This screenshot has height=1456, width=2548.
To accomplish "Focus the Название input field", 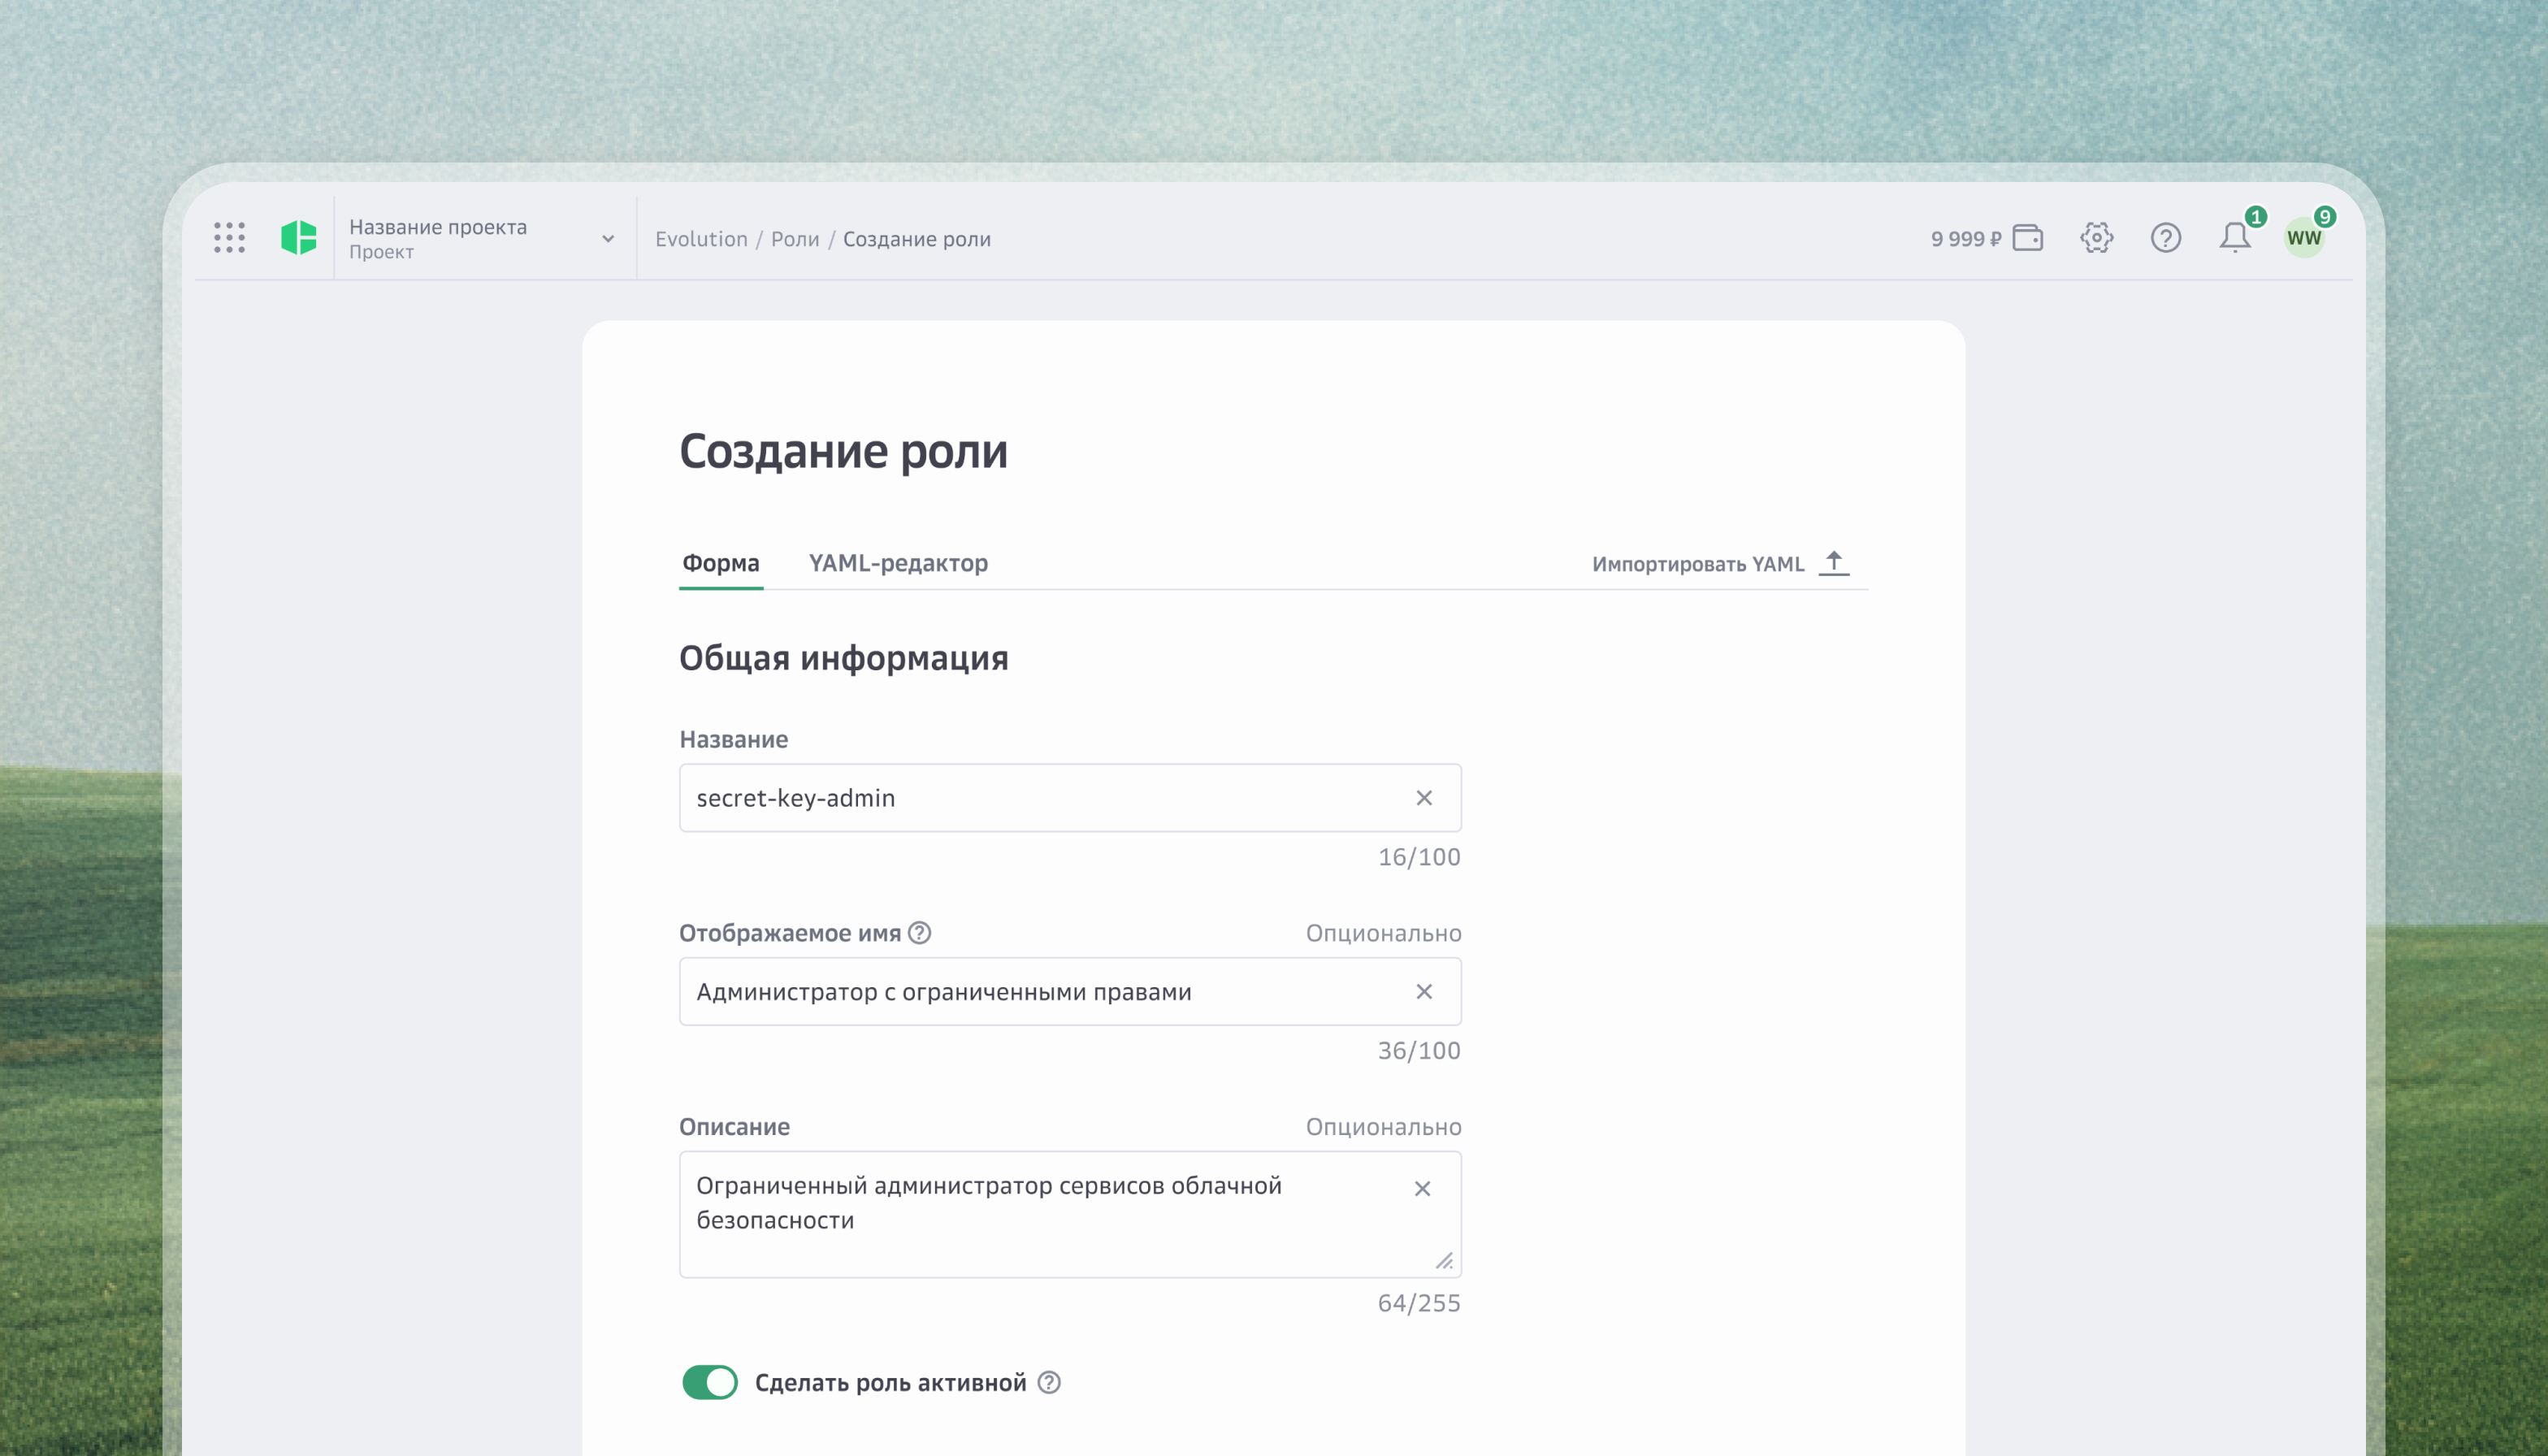I will tap(1070, 798).
